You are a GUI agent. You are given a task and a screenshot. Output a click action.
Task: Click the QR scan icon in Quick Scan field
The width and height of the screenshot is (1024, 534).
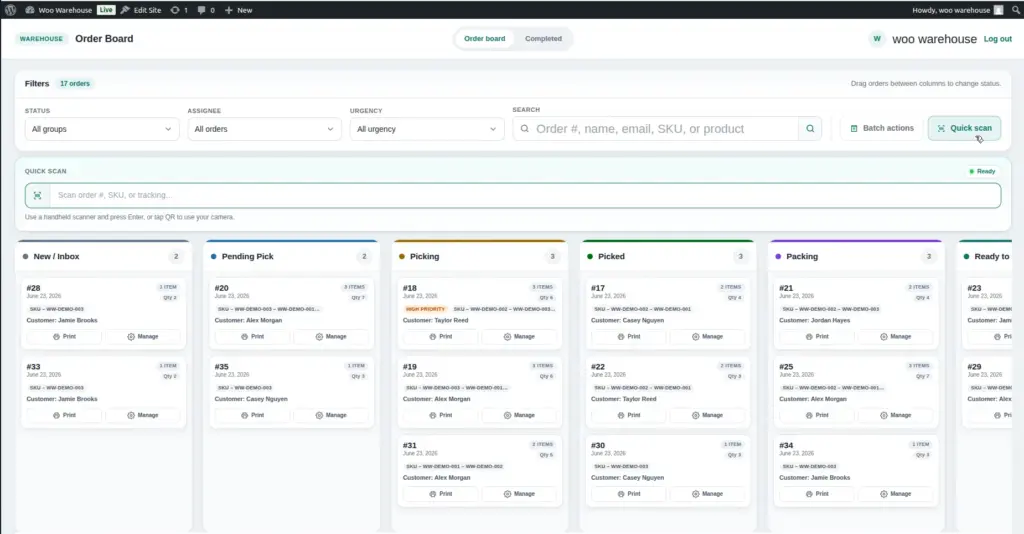[37, 195]
